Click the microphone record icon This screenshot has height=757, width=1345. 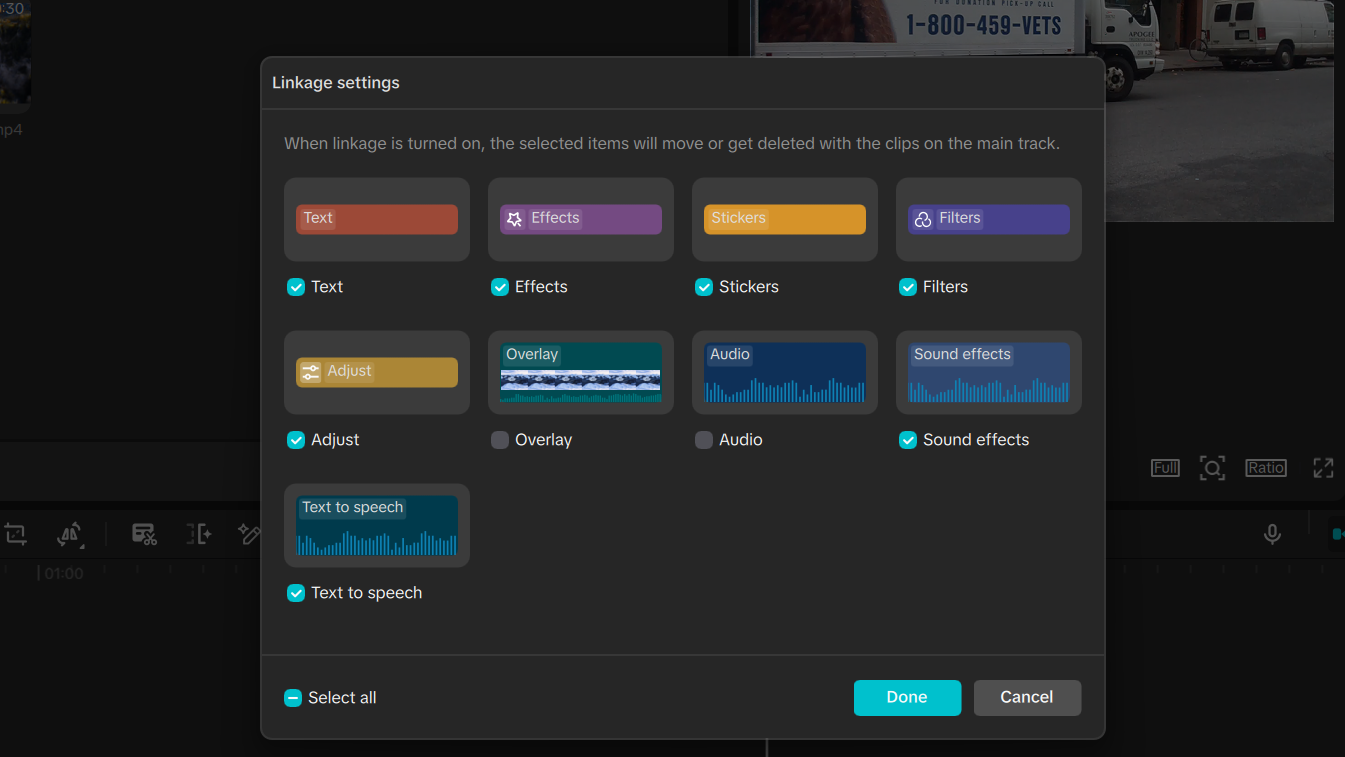[x=1272, y=534]
